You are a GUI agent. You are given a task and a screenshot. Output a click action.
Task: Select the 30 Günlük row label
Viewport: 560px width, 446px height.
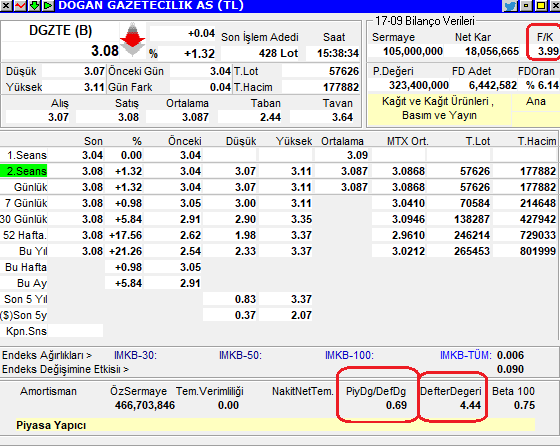(x=24, y=219)
